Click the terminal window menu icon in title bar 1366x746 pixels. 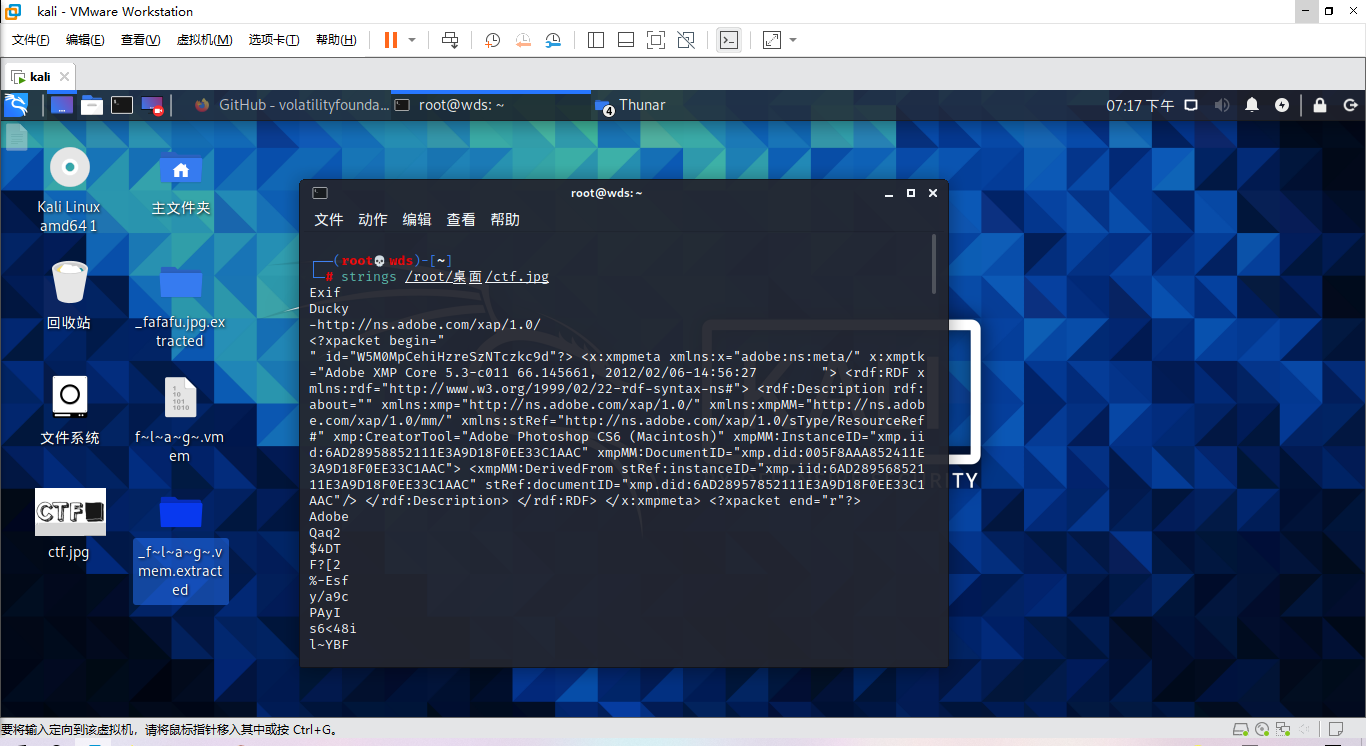tap(320, 193)
